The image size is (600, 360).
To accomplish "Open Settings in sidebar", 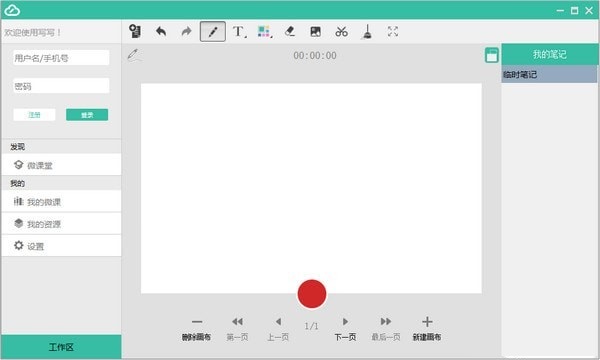I will (61, 246).
